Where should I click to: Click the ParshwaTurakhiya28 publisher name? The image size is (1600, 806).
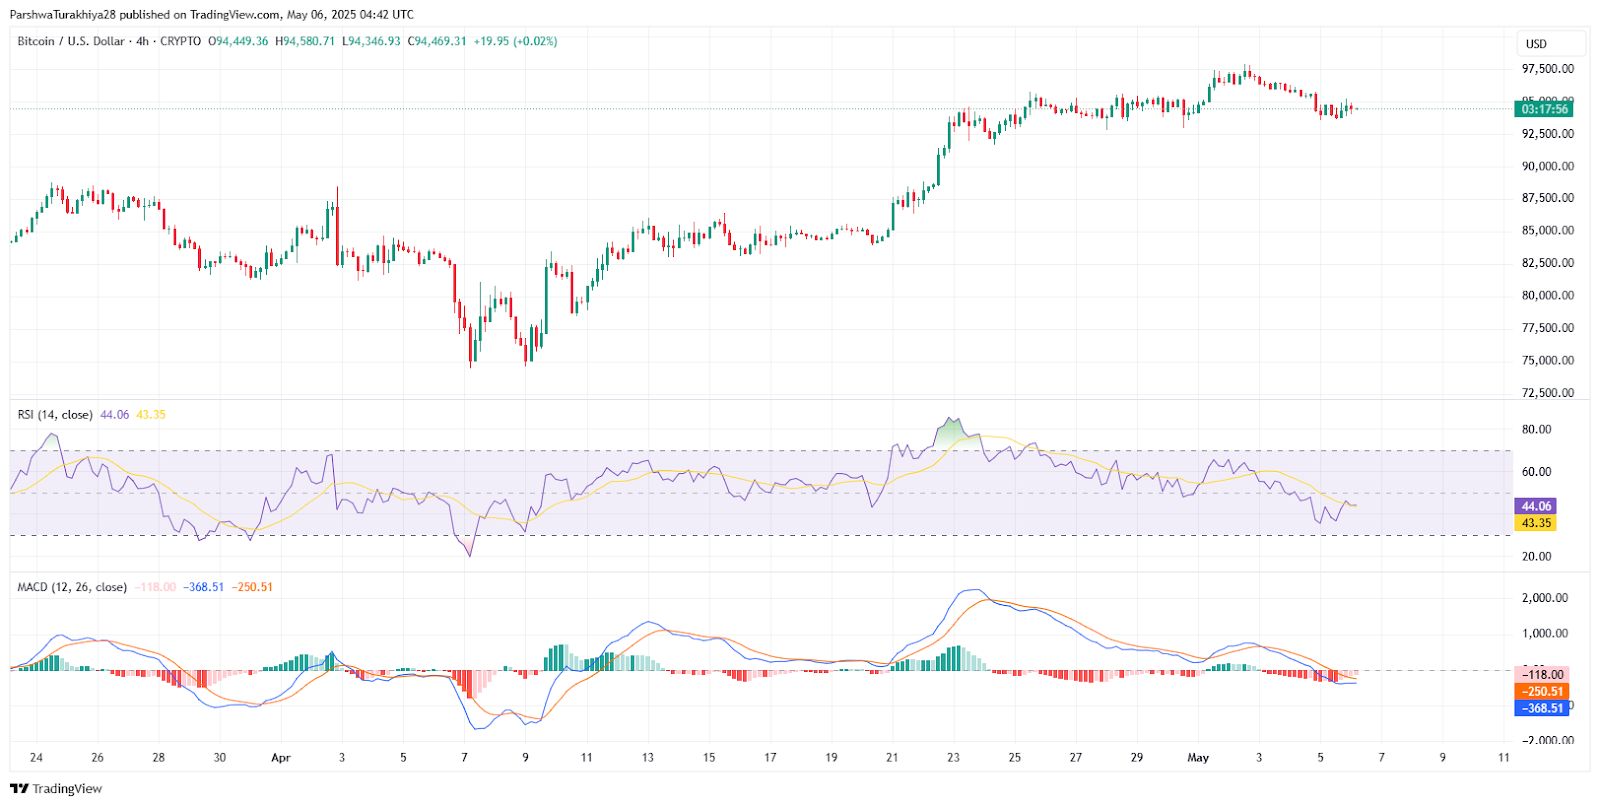point(63,15)
